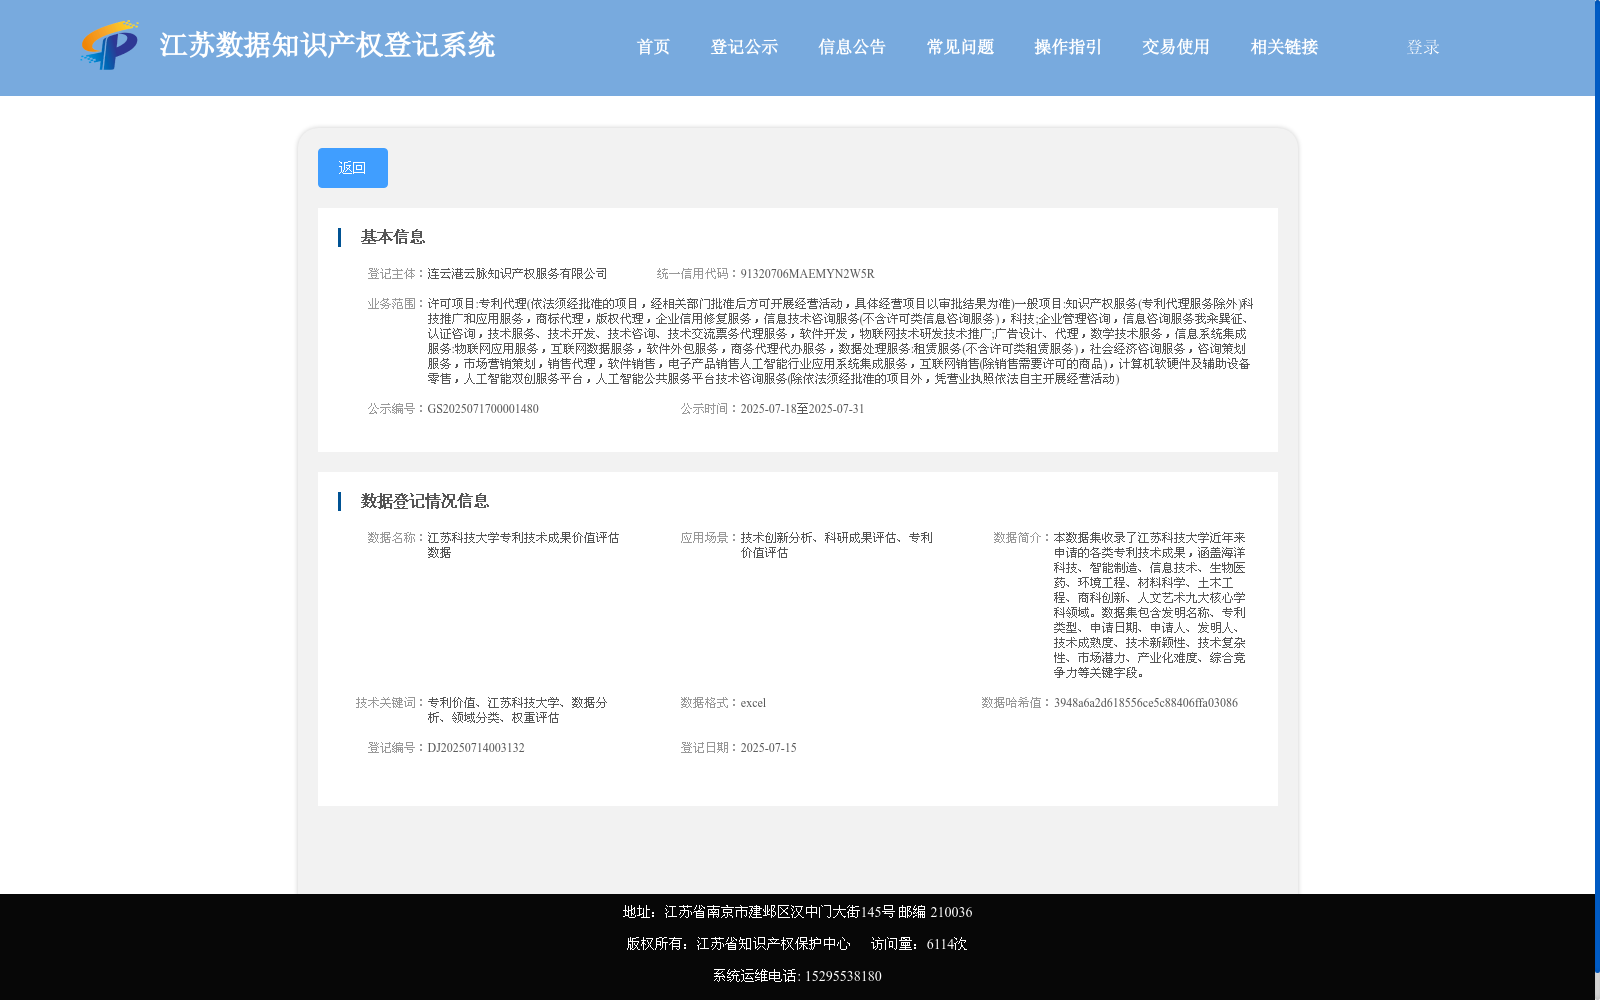Open the 交易使用 page
Image resolution: width=1600 pixels, height=1000 pixels.
tap(1174, 46)
